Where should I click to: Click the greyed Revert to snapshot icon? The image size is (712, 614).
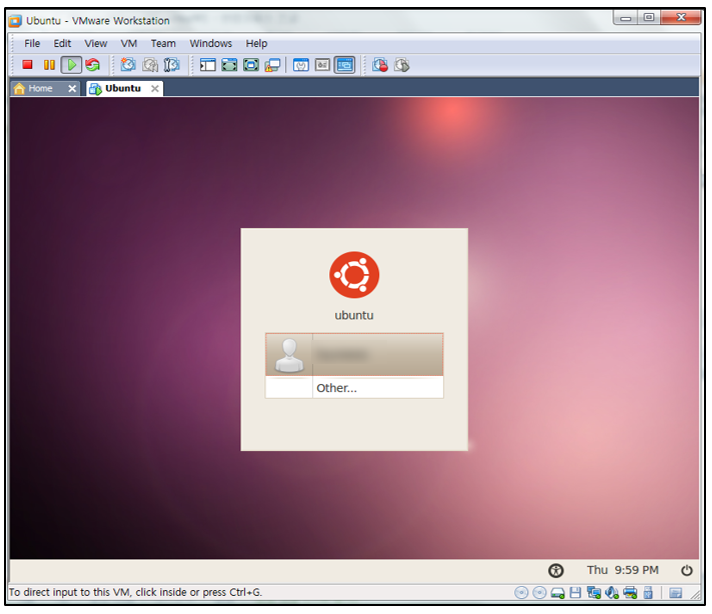[x=150, y=65]
